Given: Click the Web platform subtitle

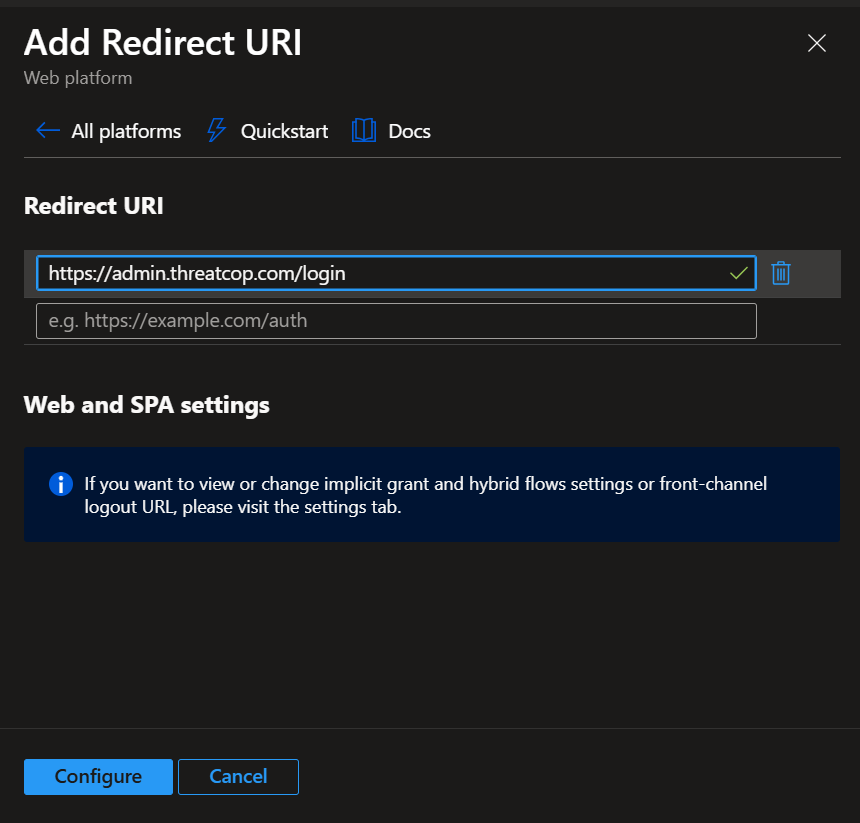Looking at the screenshot, I should click(78, 78).
